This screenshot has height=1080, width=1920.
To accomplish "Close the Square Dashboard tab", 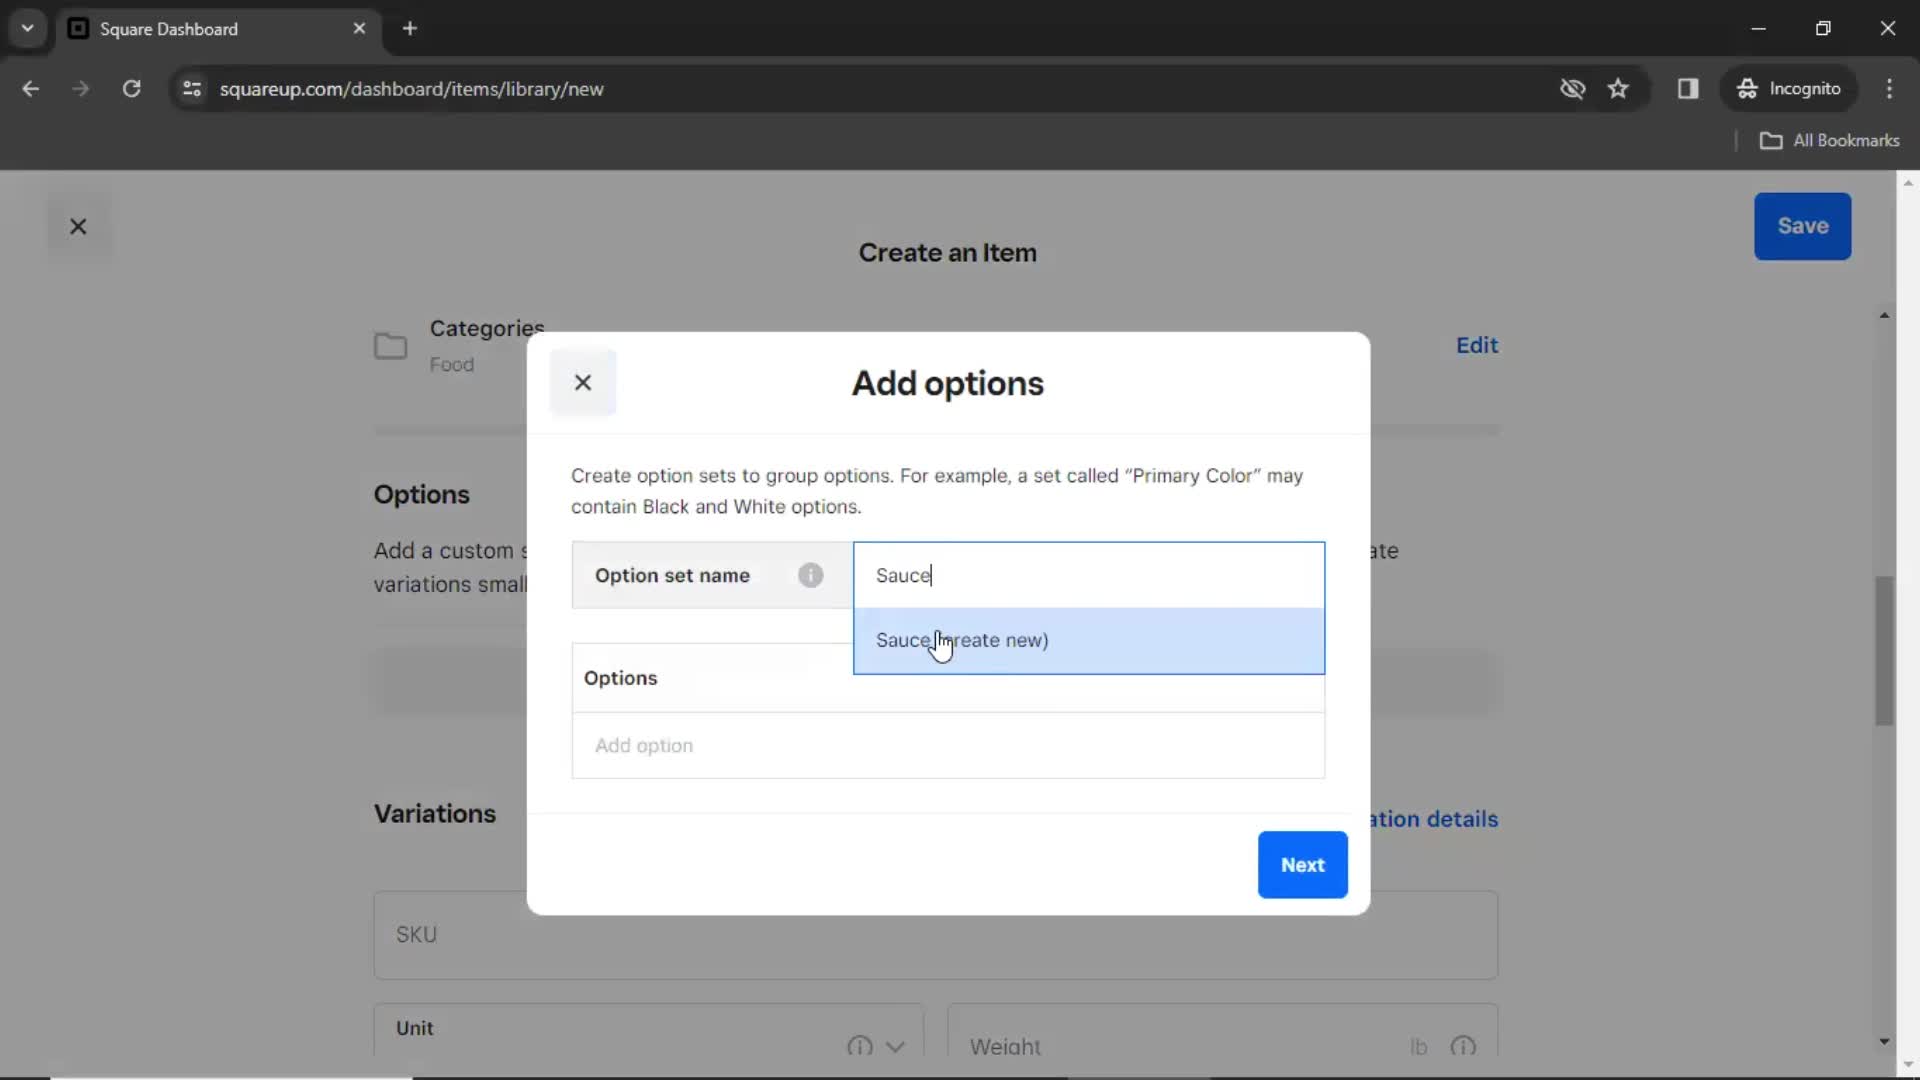I will [x=359, y=29].
